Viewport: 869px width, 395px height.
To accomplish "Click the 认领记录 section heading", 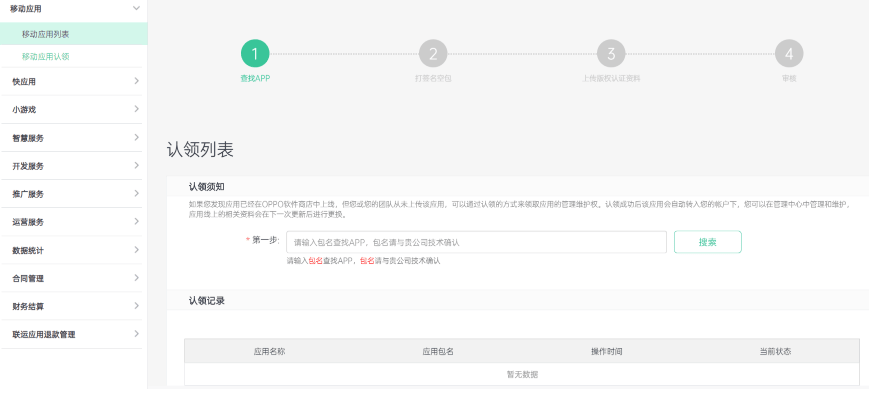I will coord(207,301).
